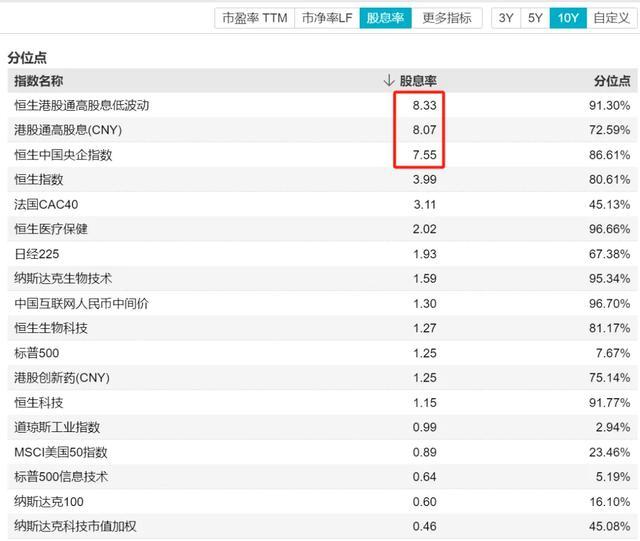Click the 72.59% percentile value
The image size is (640, 541).
coord(609,130)
